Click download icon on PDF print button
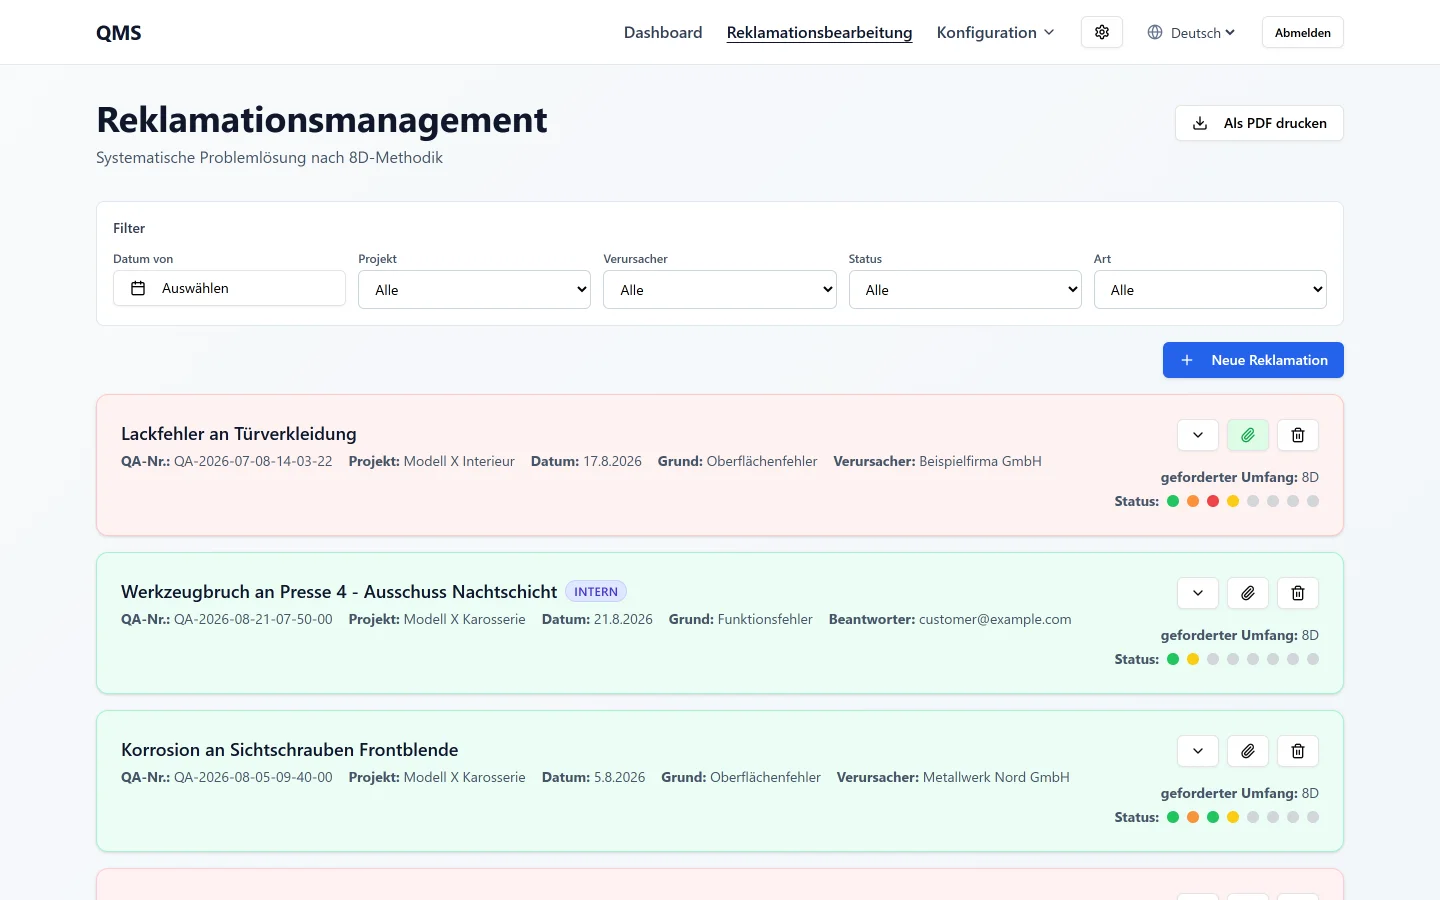The height and width of the screenshot is (900, 1440). tap(1200, 123)
